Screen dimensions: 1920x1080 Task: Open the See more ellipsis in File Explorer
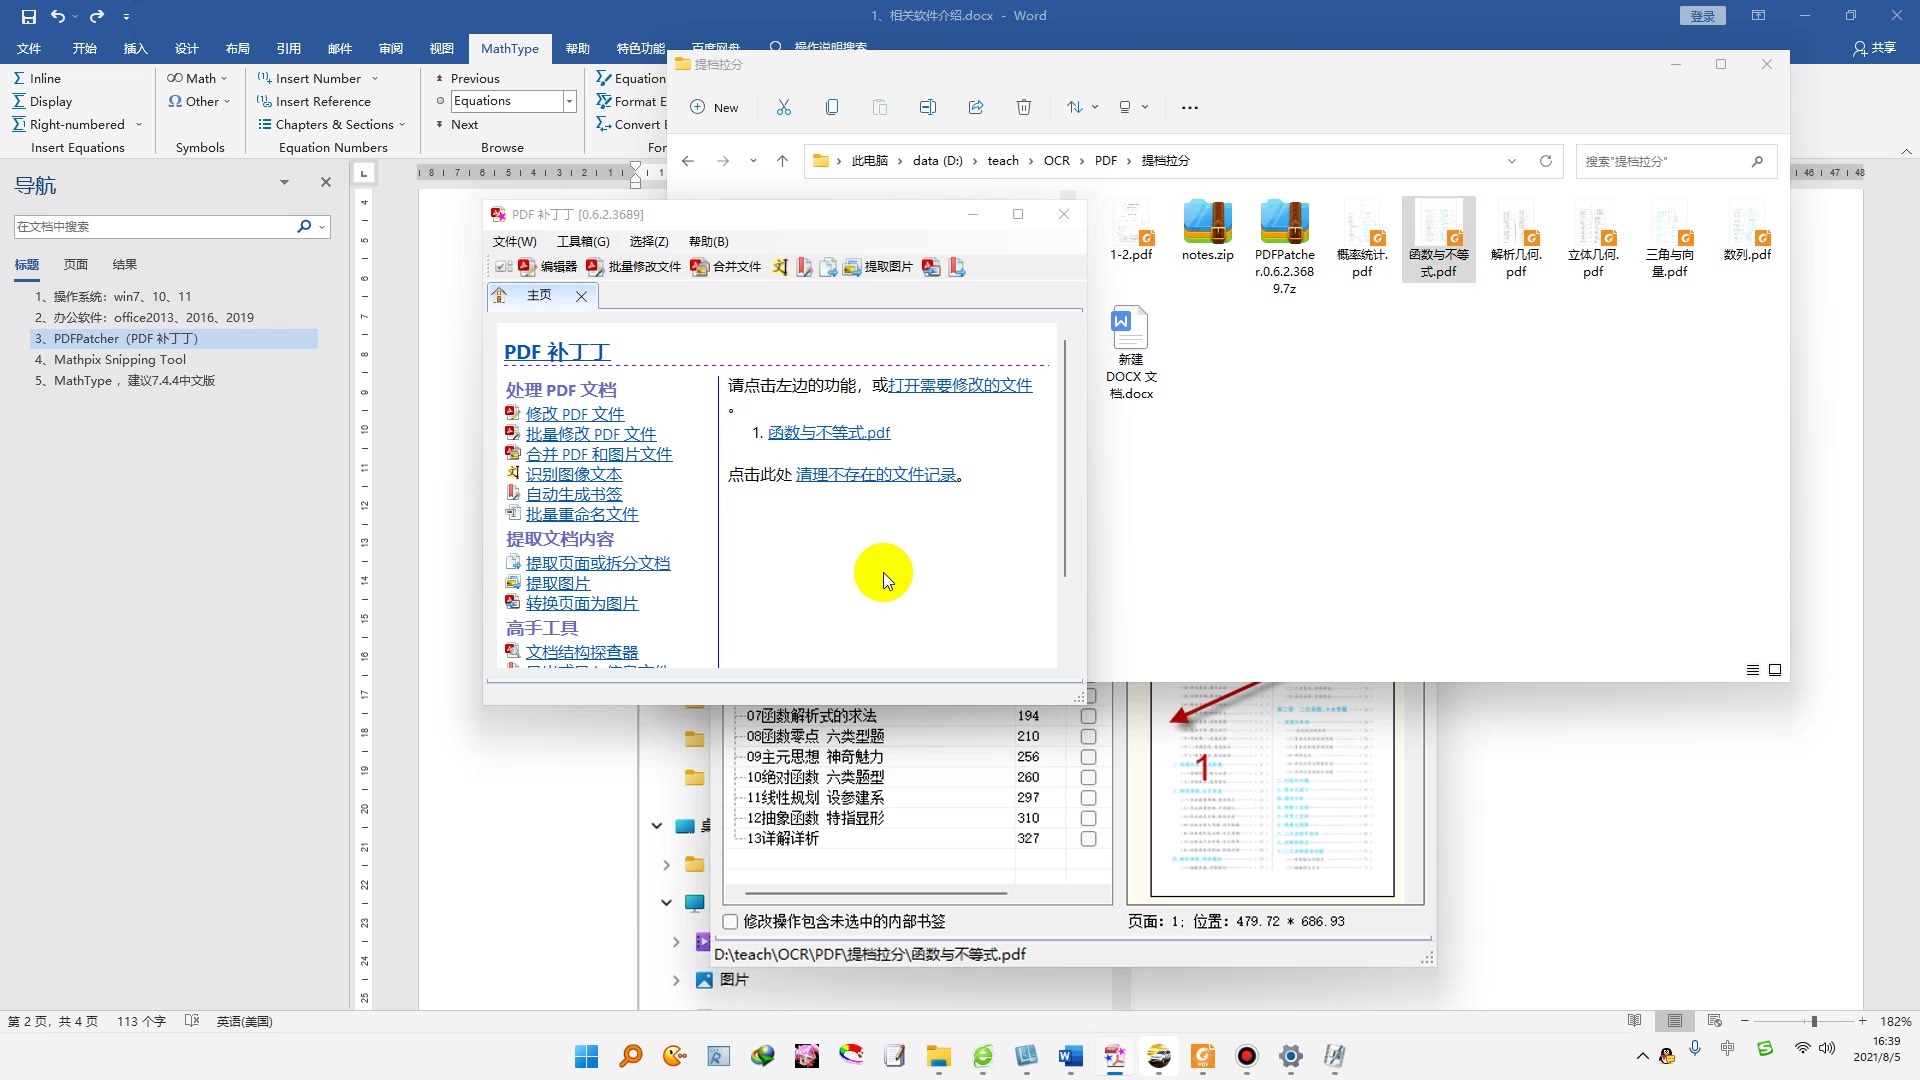[x=1189, y=107]
